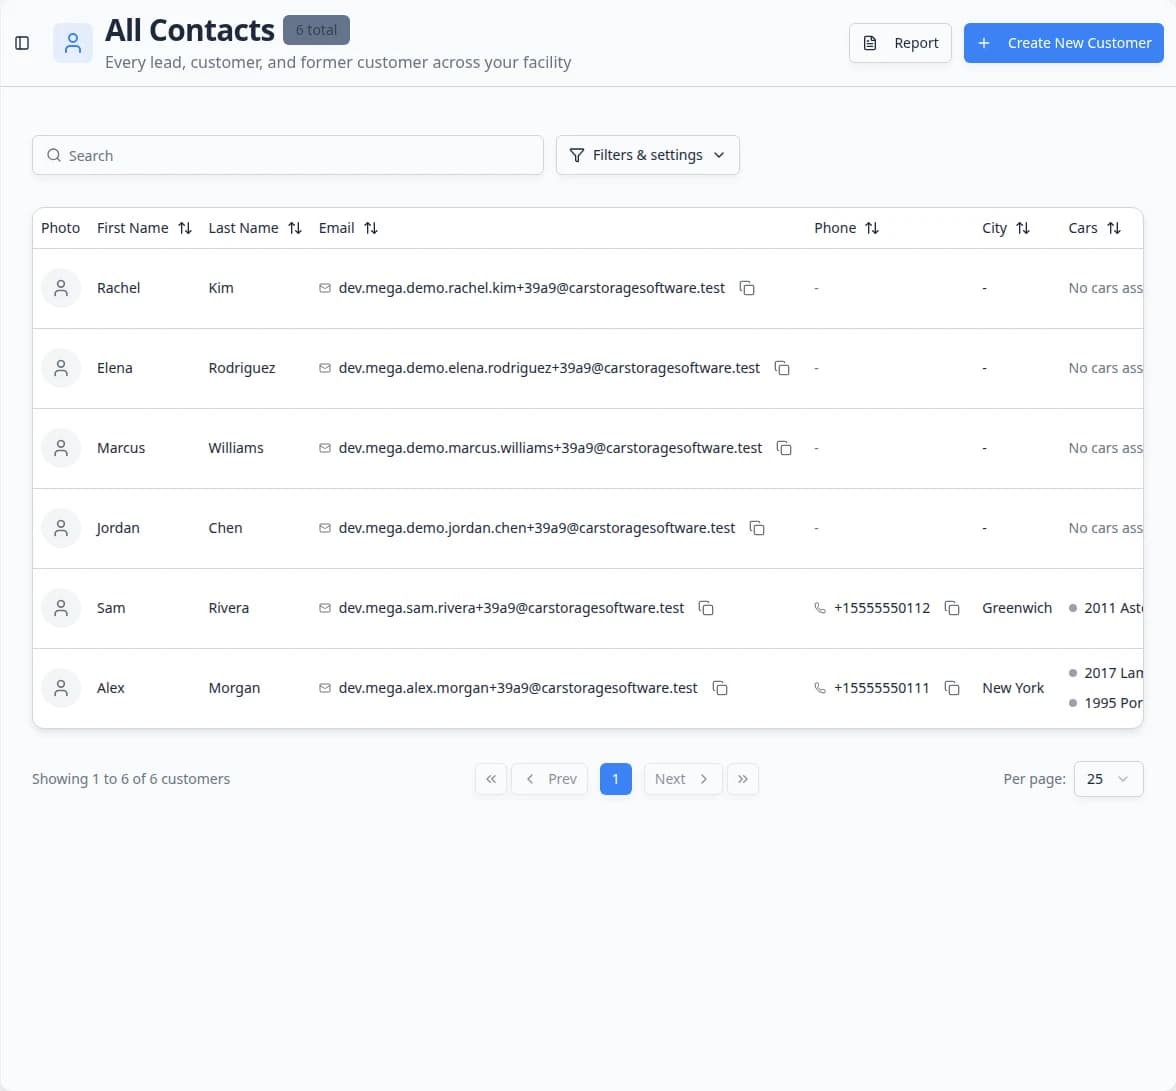Viewport: 1176px width, 1091px height.
Task: Click last name Morgan
Action: (234, 688)
